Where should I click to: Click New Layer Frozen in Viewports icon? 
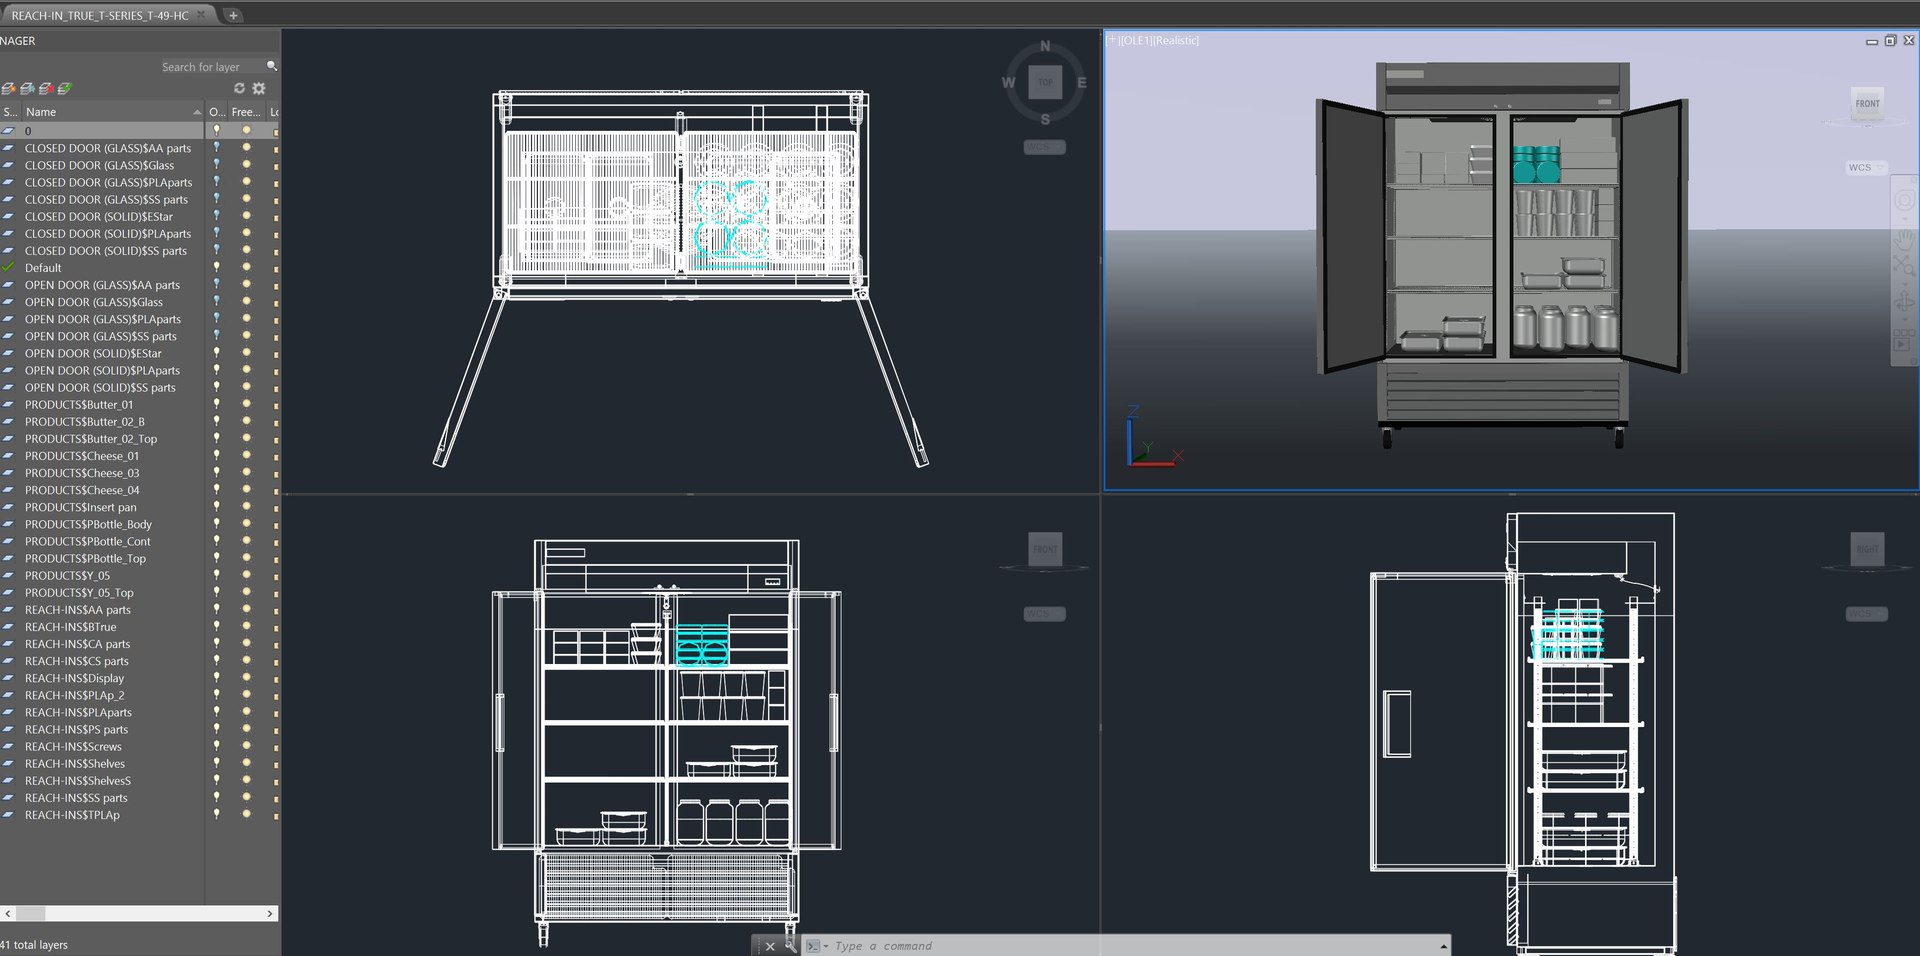(27, 89)
